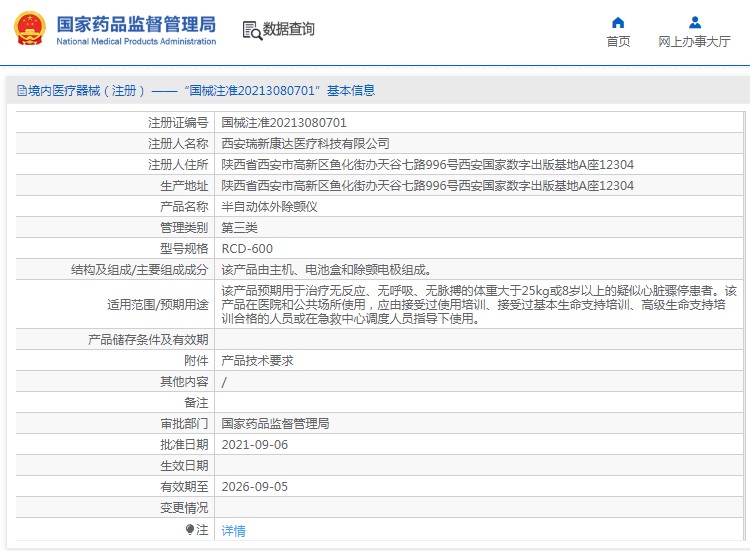Click the 基本信息 section heading
The image size is (750, 551).
(x=351, y=90)
